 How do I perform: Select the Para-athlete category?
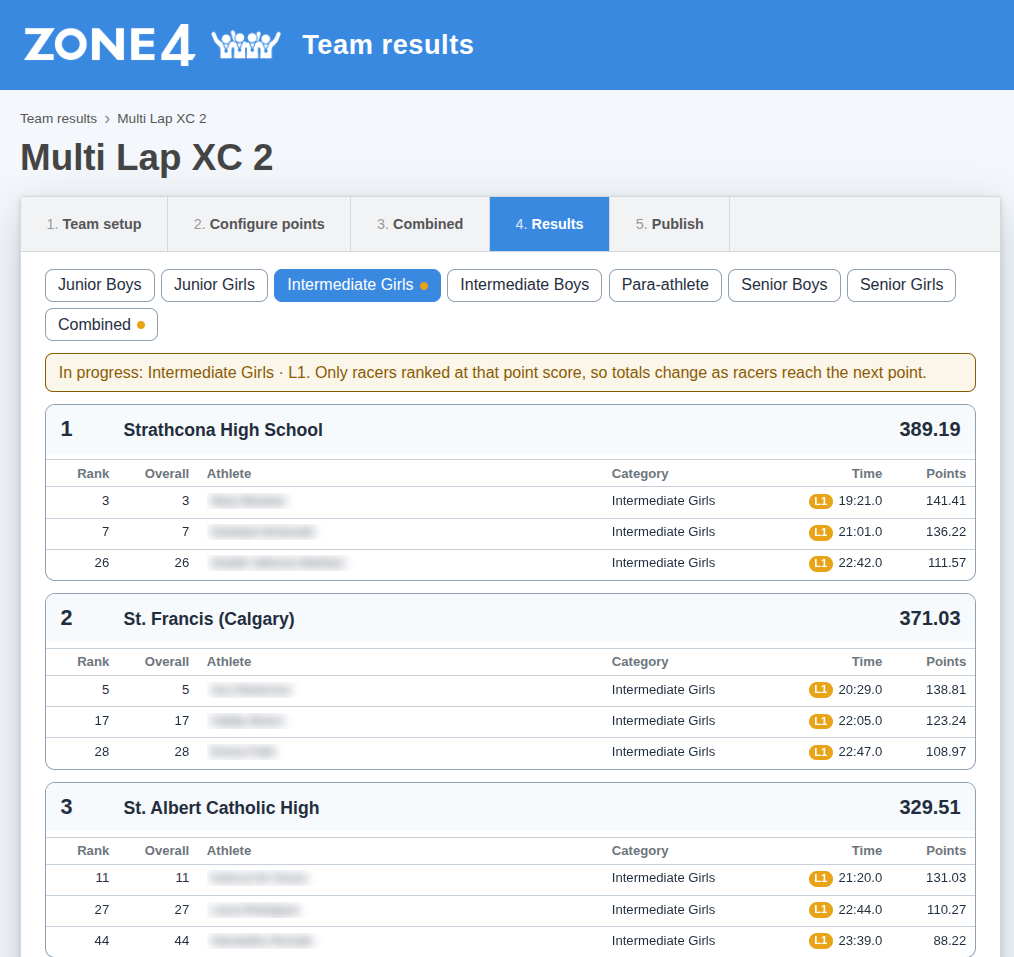click(x=665, y=285)
